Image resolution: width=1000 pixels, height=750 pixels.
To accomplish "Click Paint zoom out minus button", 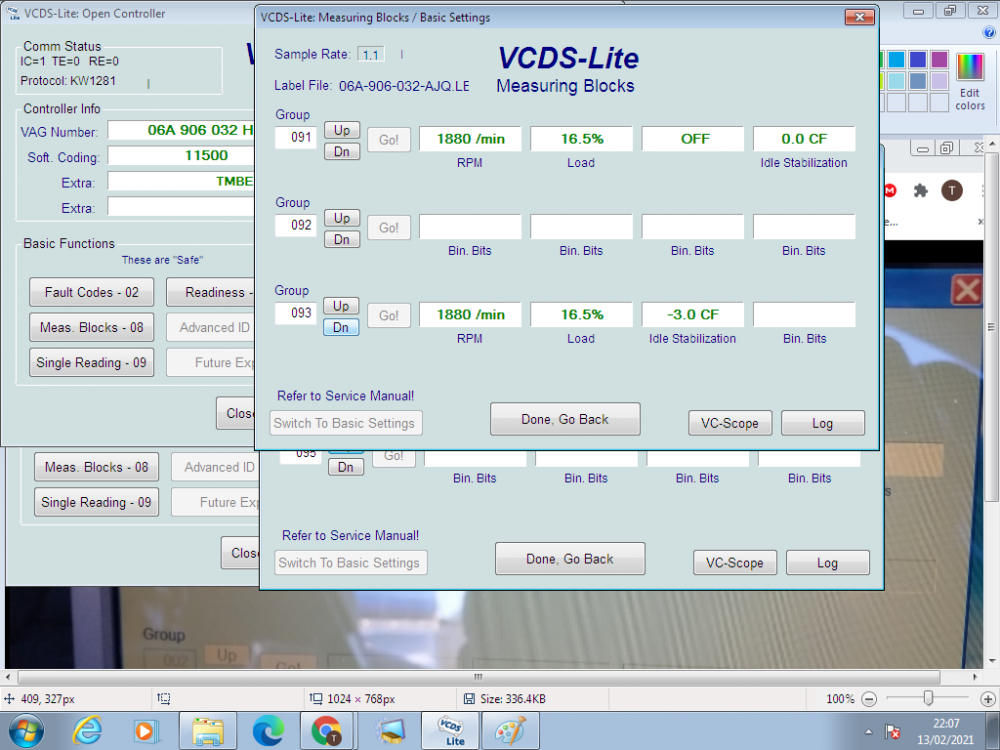I will pos(869,699).
